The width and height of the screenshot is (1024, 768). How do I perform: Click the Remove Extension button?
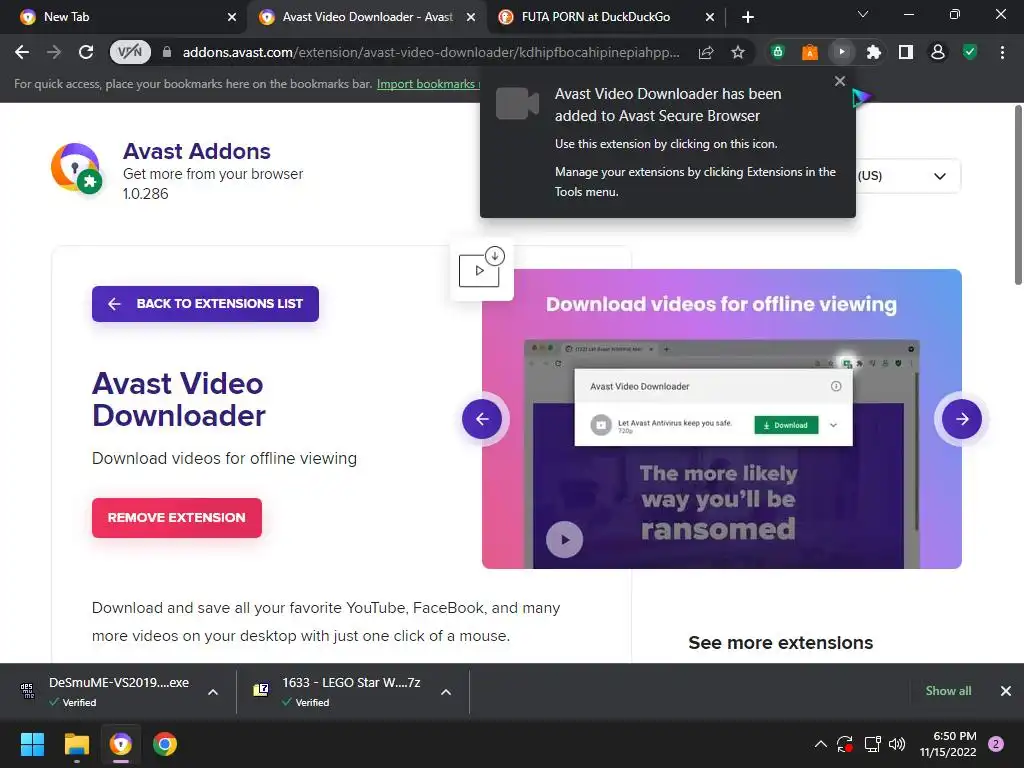click(x=176, y=518)
